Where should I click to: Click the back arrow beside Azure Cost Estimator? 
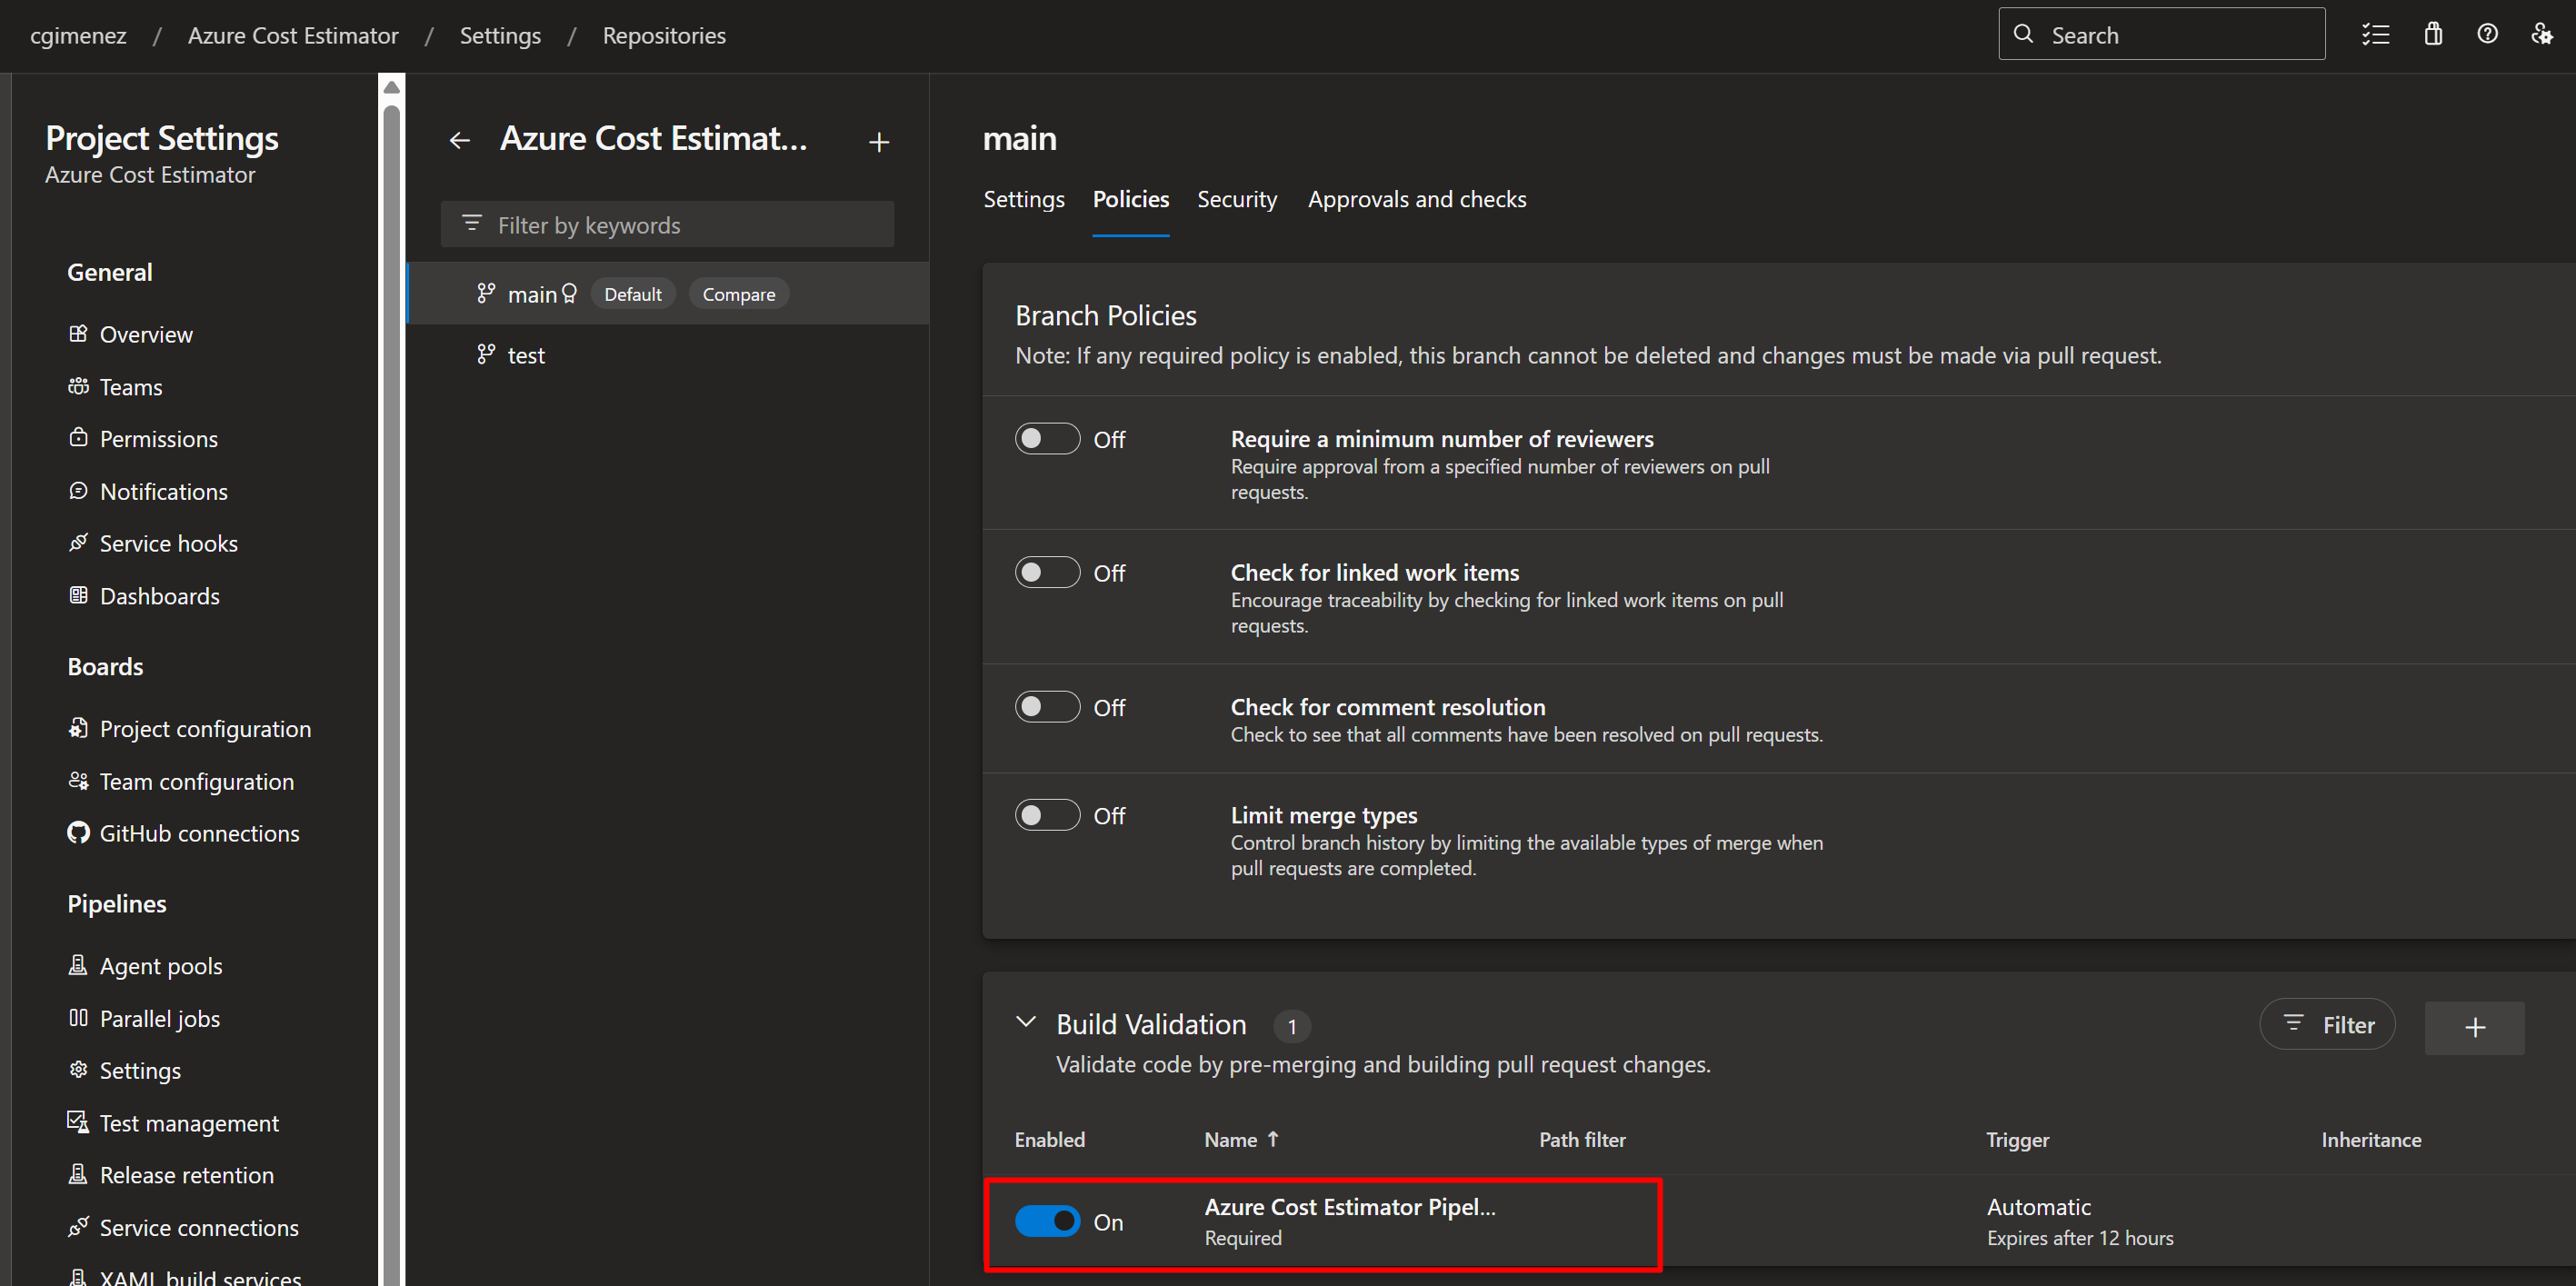(459, 141)
